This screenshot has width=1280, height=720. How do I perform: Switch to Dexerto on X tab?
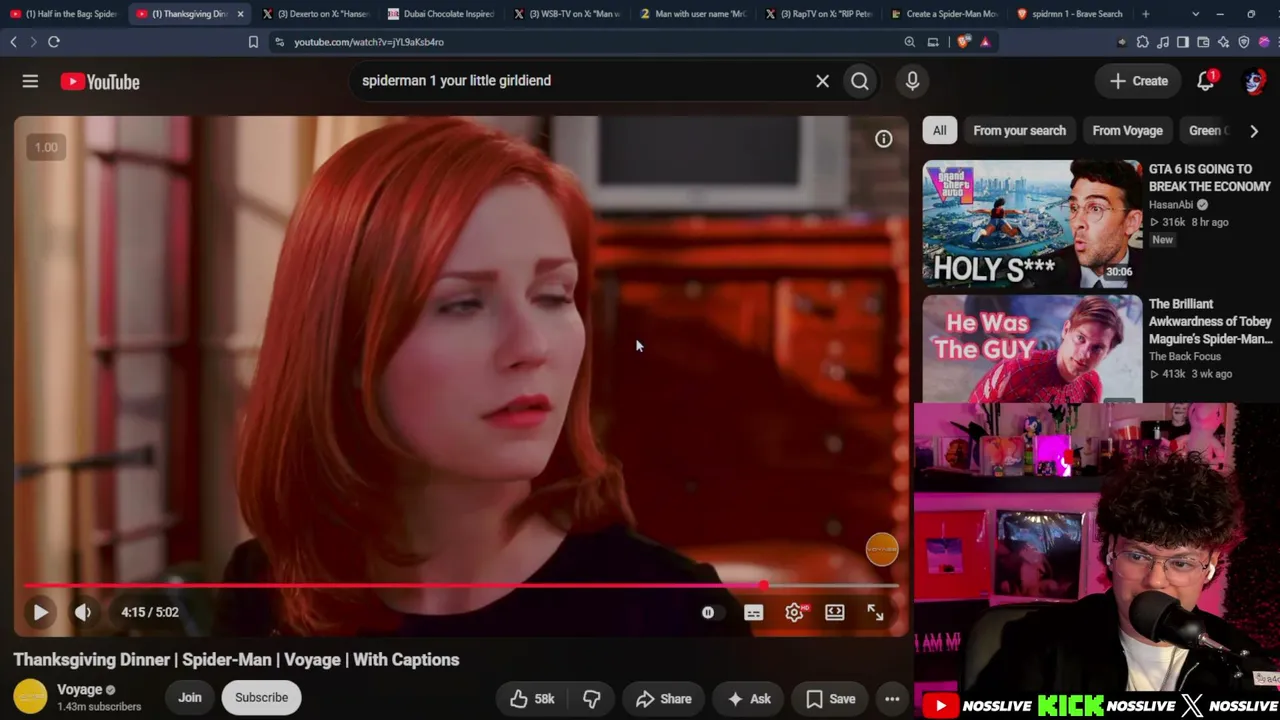(x=315, y=14)
